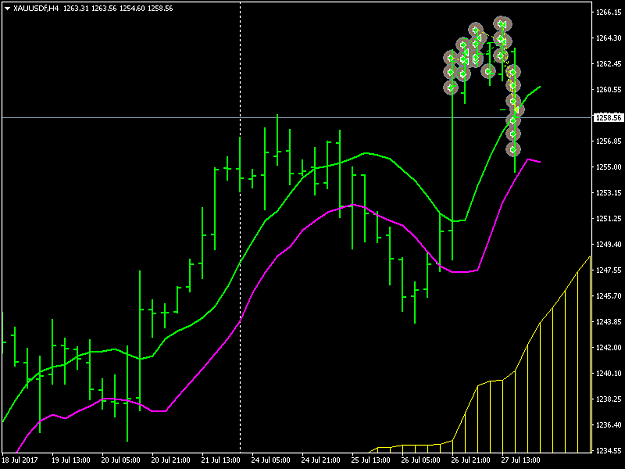Click the 25 Jul 13:00 time label
Viewport: 625px width, 469px height.
[x=371, y=460]
